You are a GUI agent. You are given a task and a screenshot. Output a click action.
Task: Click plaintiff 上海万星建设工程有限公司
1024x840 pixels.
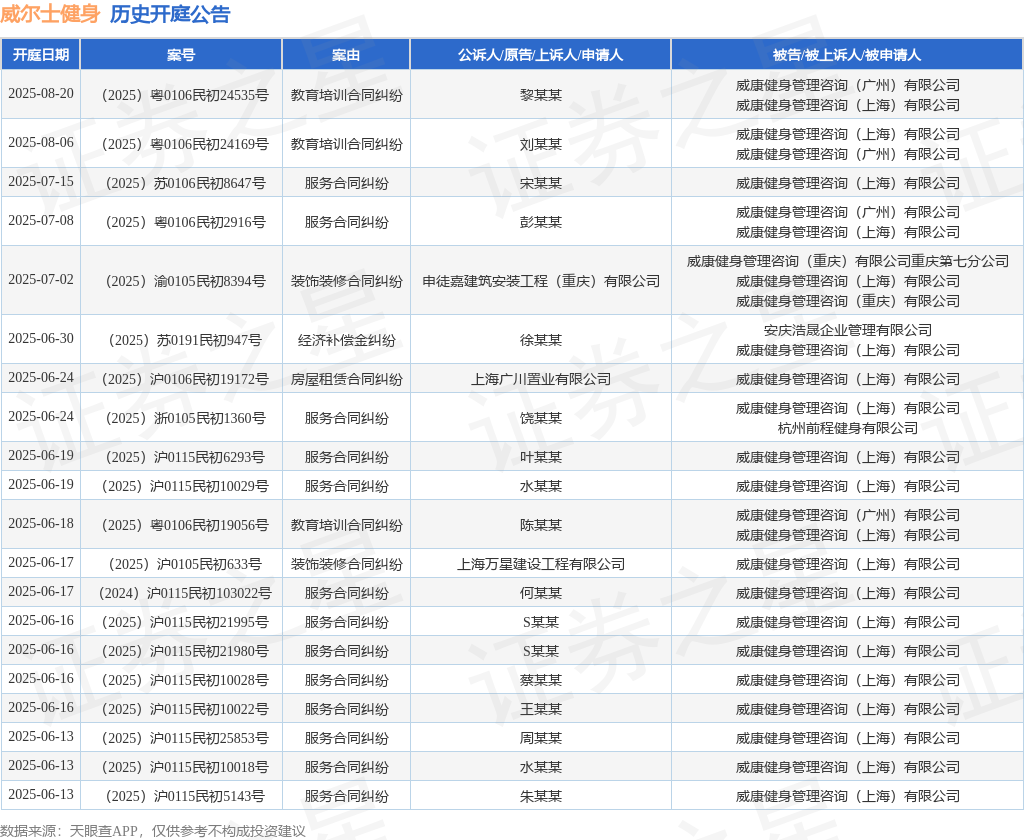[541, 564]
